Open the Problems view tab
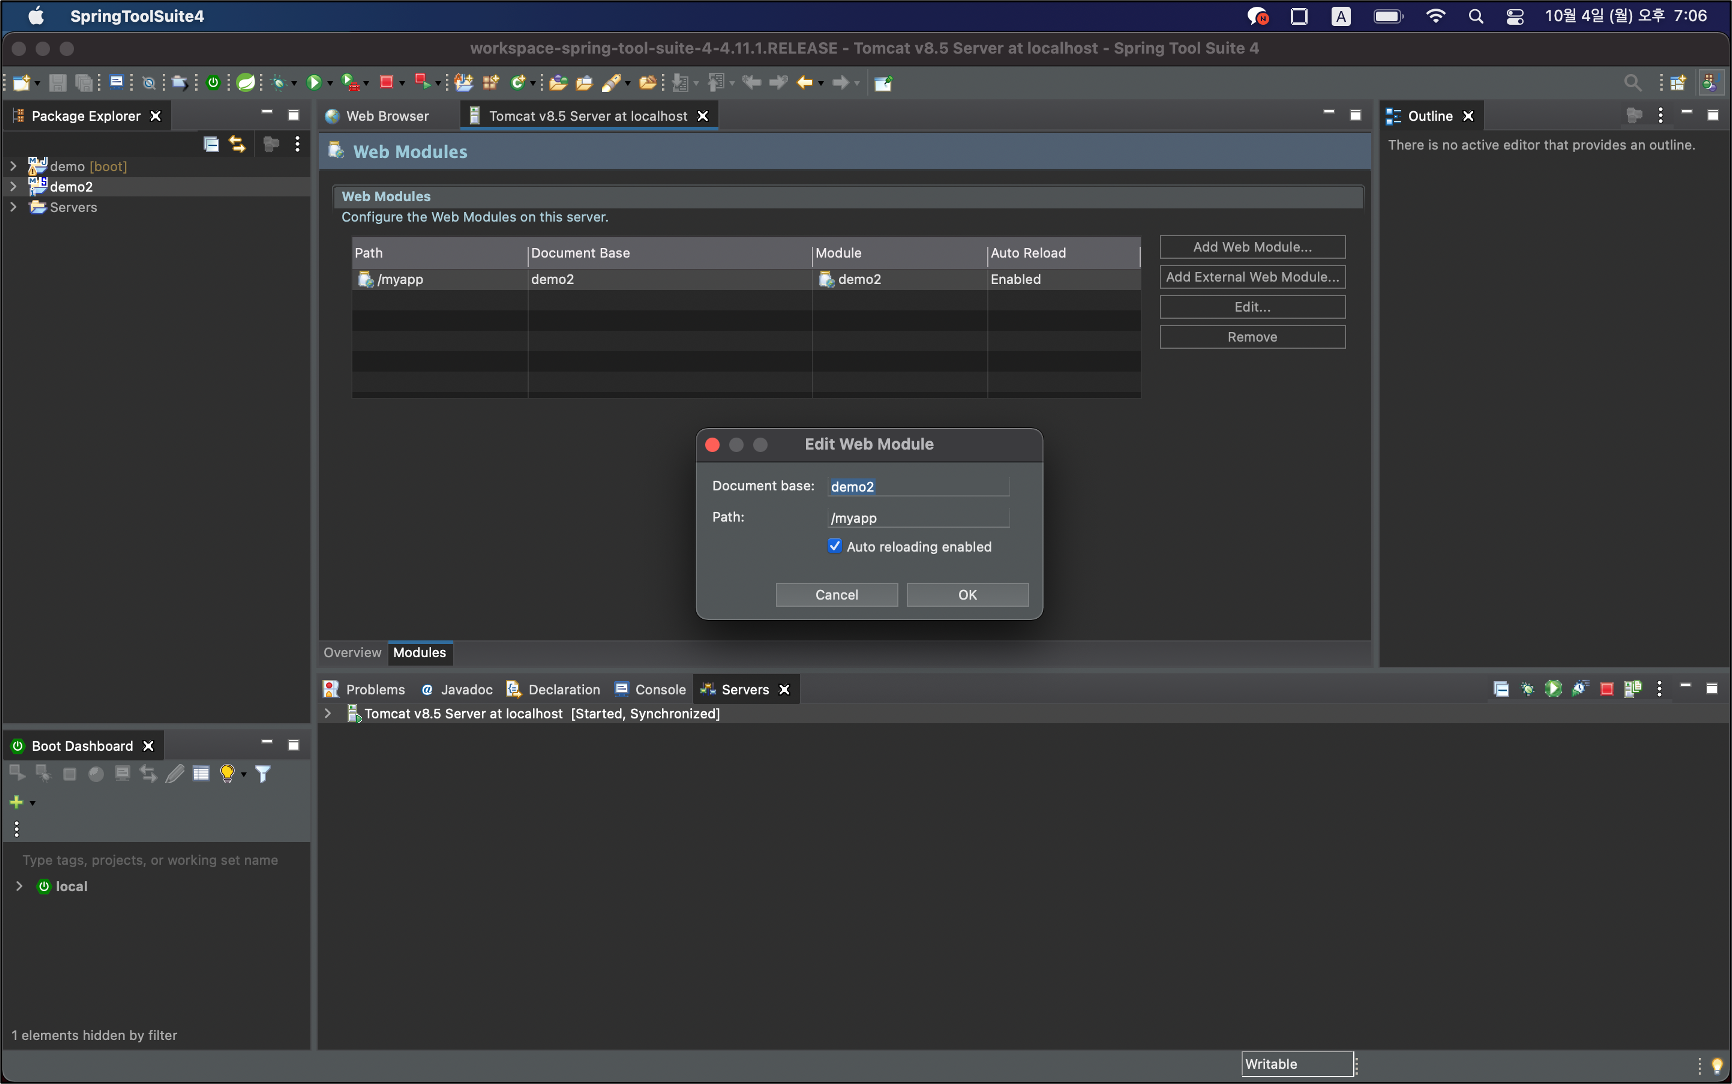 (x=364, y=689)
